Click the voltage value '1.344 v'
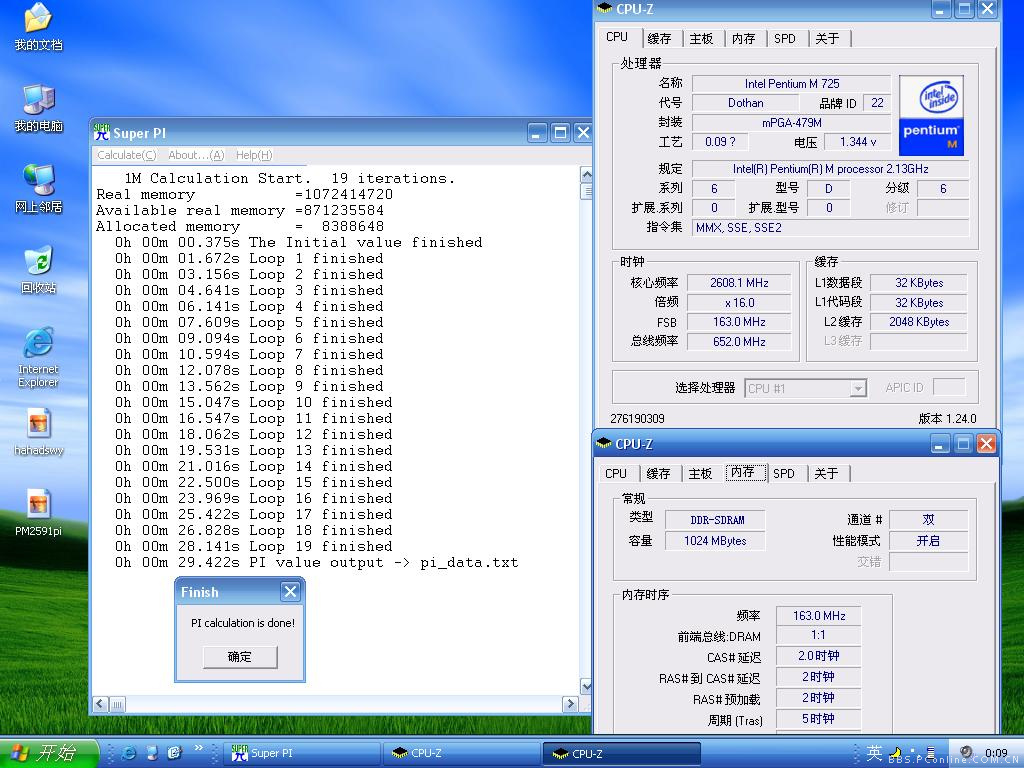The height and width of the screenshot is (768, 1024). pos(857,142)
